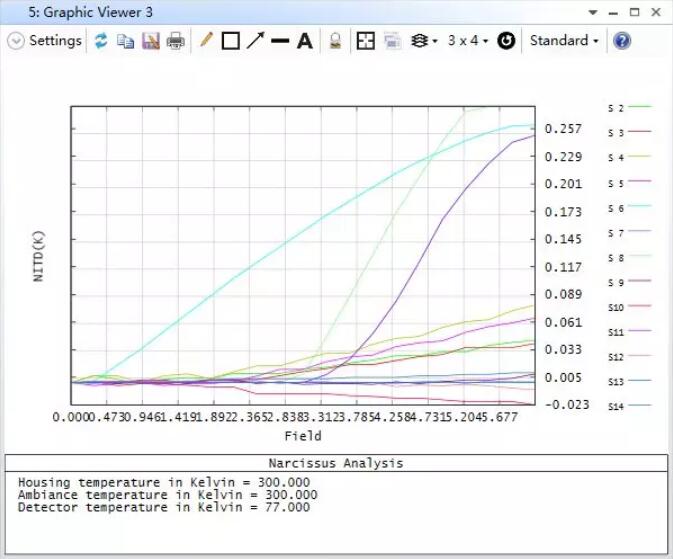The width and height of the screenshot is (673, 559).
Task: Open the window title bar dropdown arrow
Action: point(593,13)
